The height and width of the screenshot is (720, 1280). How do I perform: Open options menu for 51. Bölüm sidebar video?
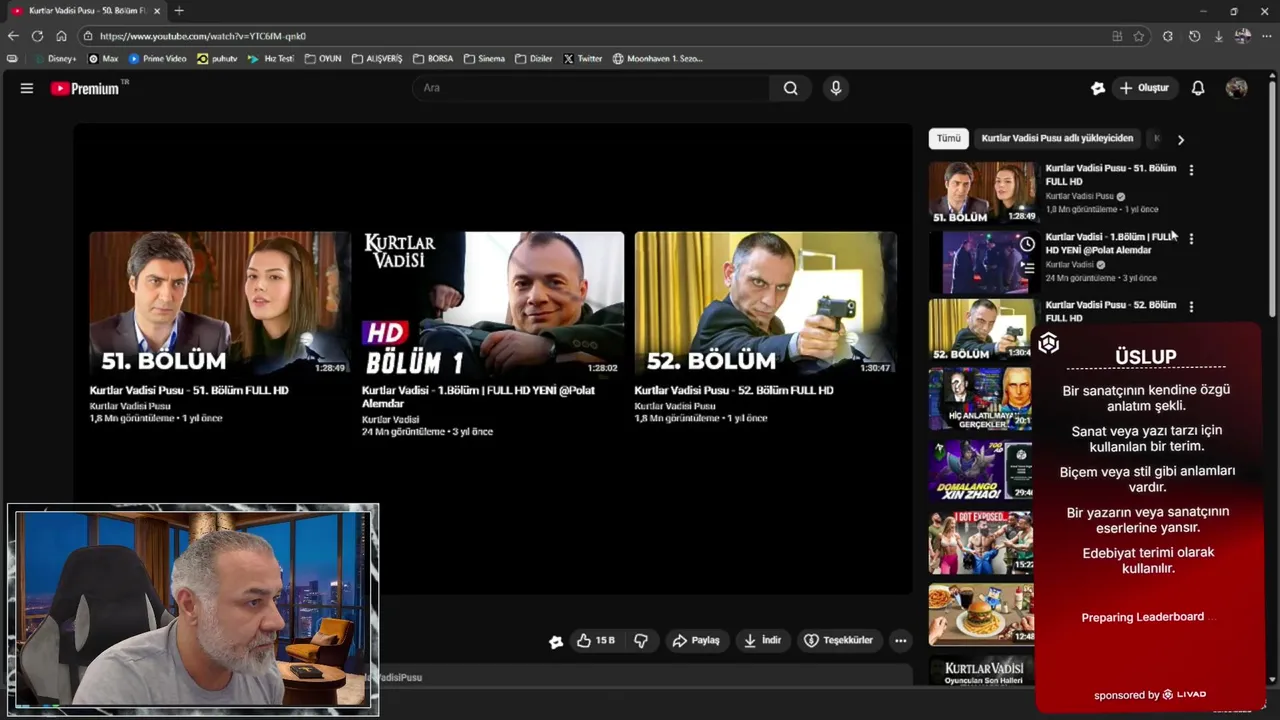1191,170
